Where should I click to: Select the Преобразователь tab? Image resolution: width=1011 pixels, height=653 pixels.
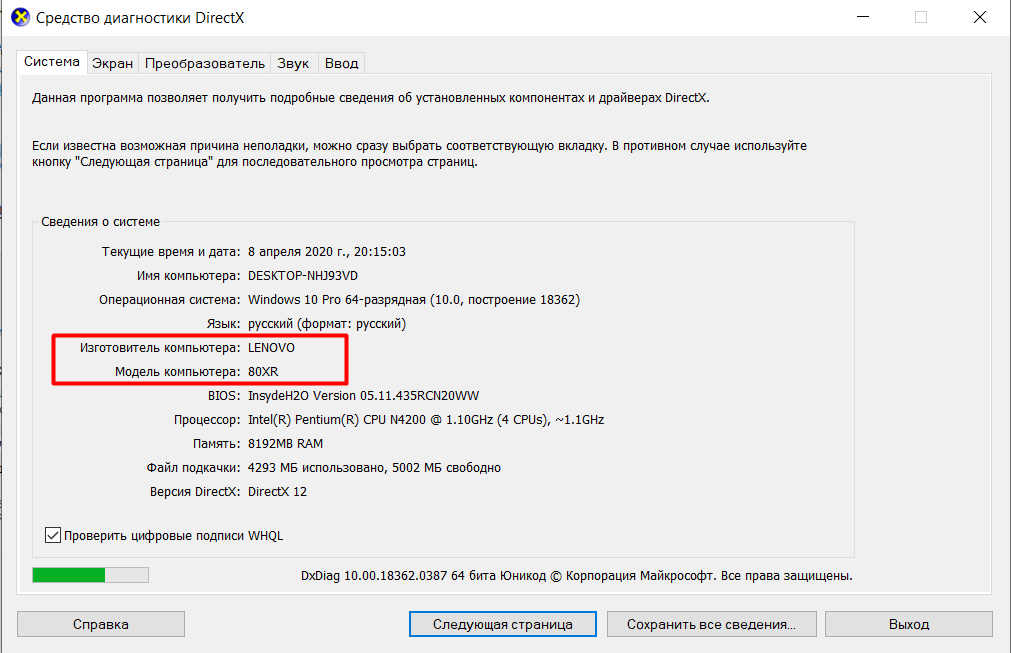pyautogui.click(x=205, y=63)
